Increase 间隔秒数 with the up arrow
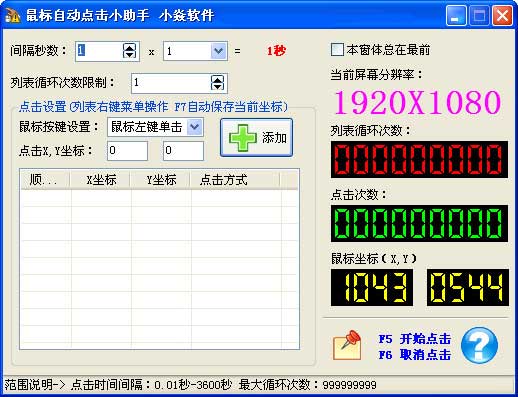518x397 pixels. [x=129, y=47]
